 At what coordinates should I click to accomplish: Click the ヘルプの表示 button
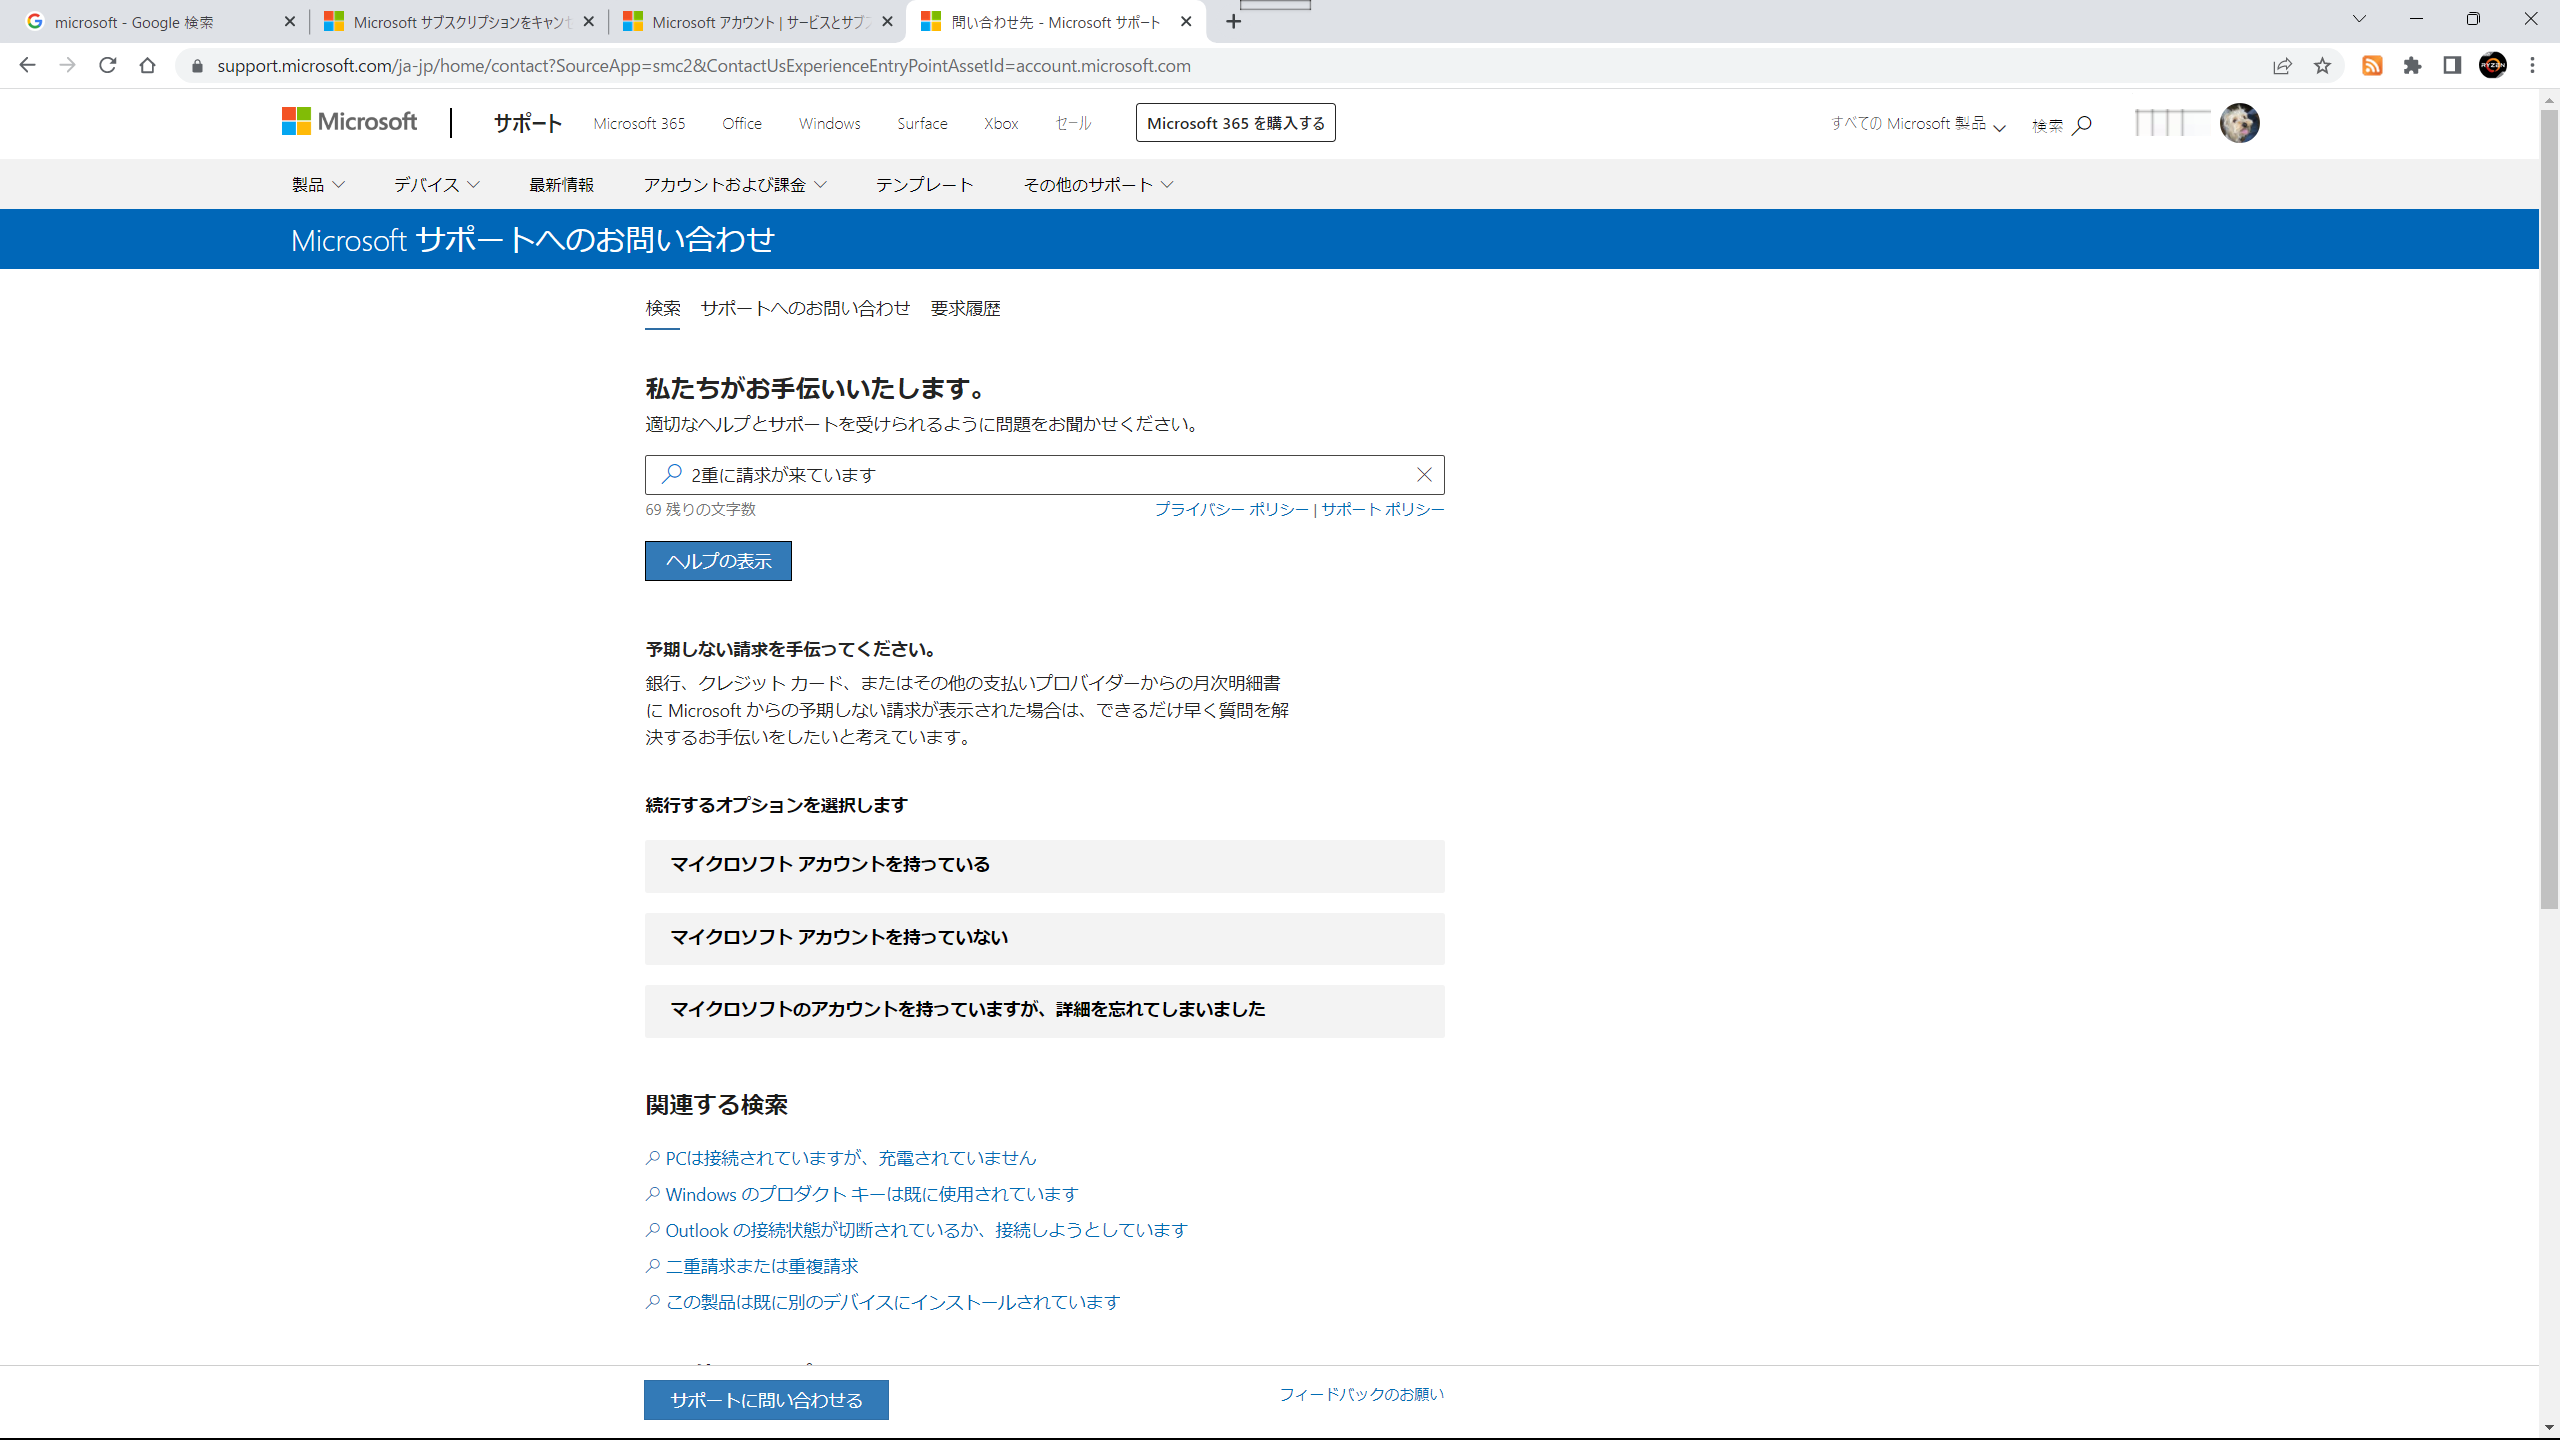(718, 561)
